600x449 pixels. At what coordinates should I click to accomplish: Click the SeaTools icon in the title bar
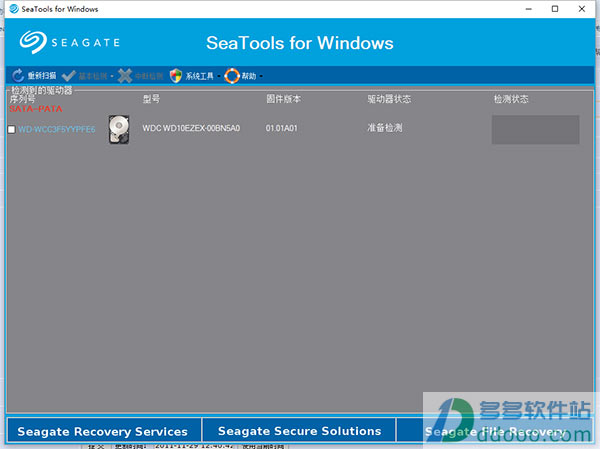coord(14,9)
